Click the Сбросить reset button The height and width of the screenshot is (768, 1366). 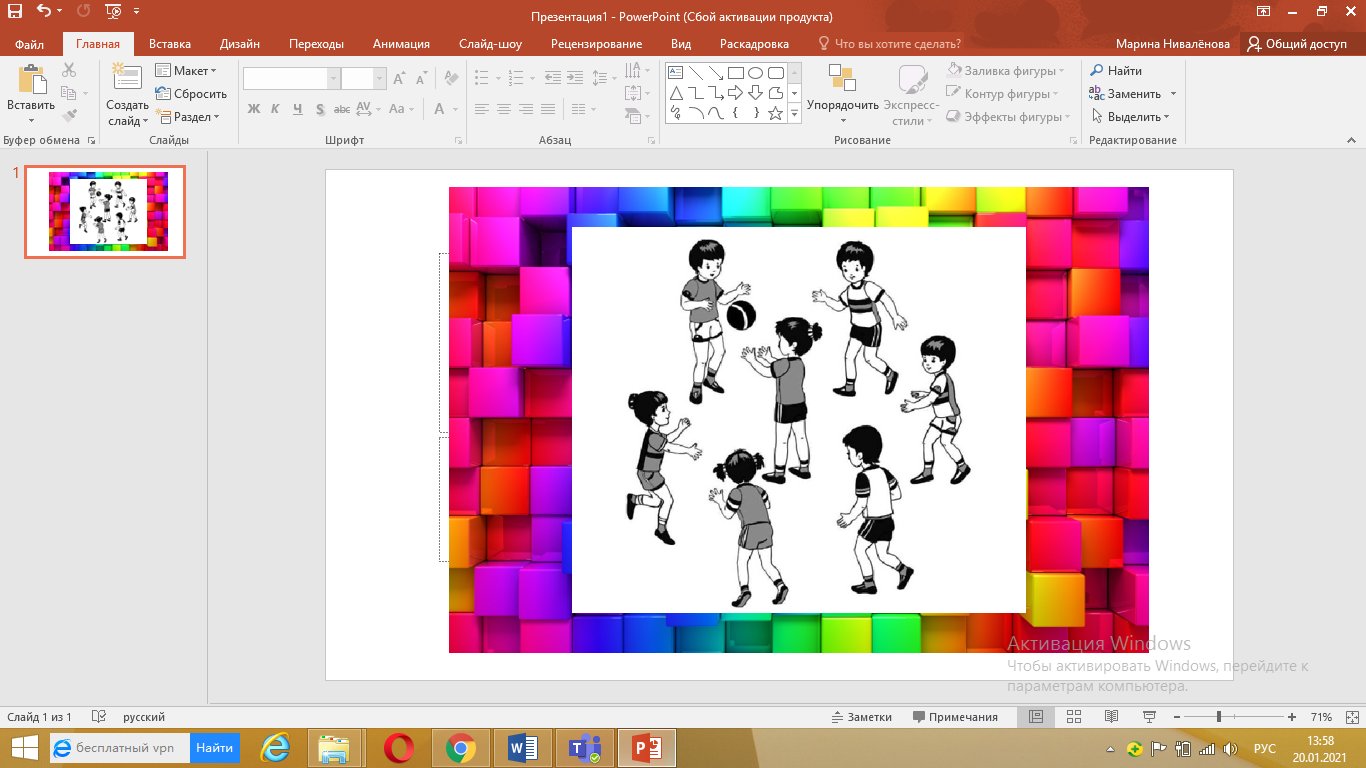tap(191, 94)
